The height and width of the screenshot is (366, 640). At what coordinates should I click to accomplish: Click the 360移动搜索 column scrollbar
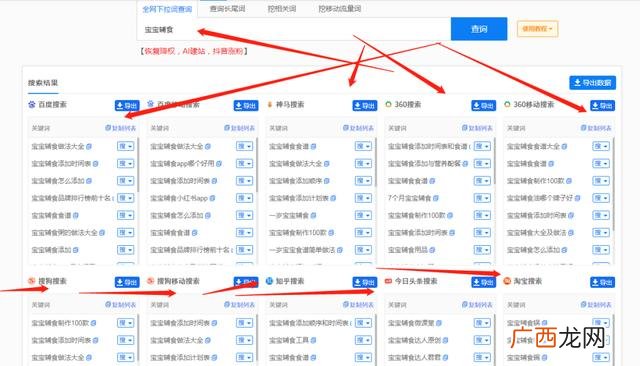click(613, 184)
